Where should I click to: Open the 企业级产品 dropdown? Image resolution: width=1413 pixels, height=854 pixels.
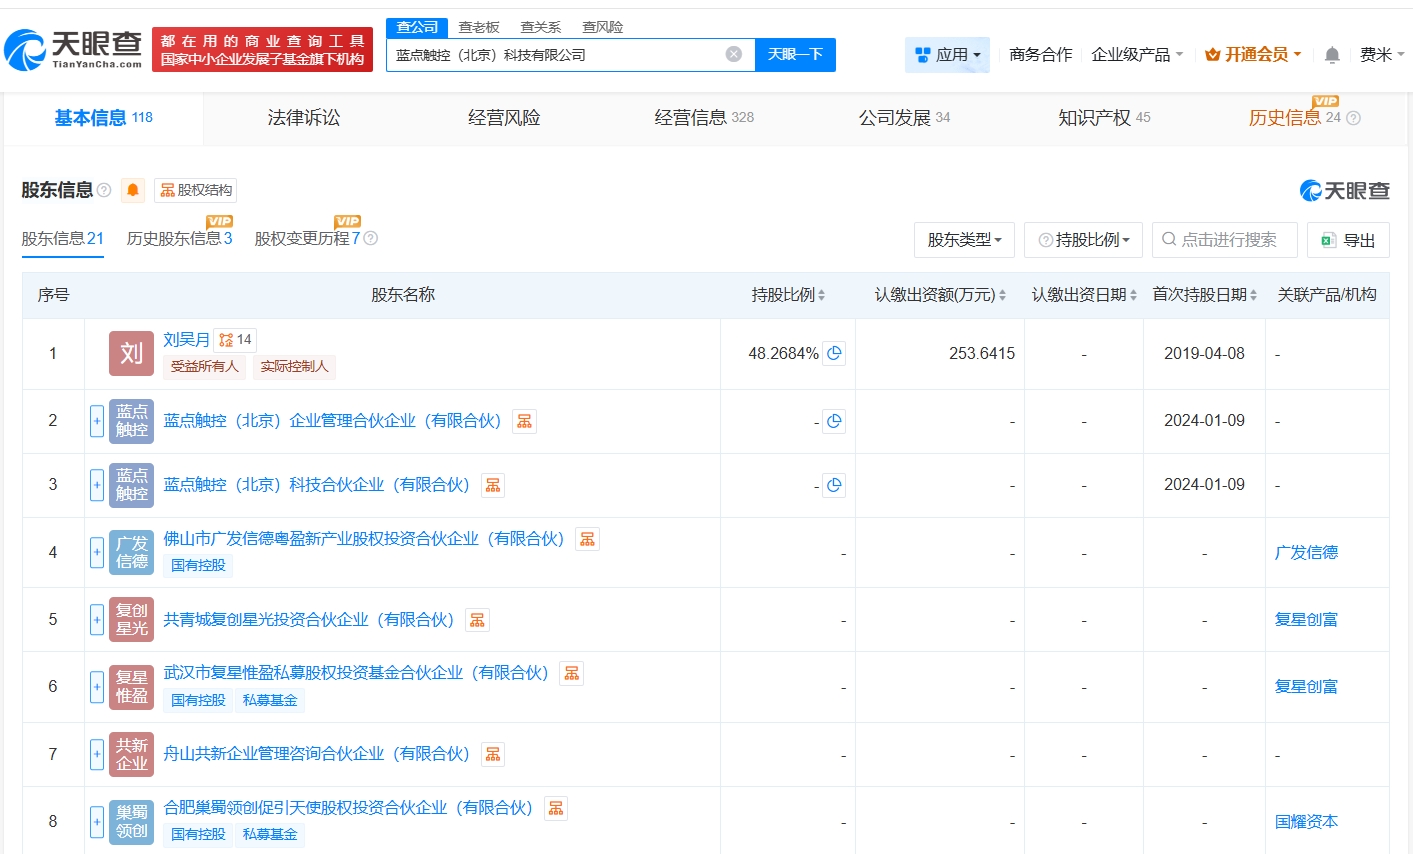pos(1137,55)
